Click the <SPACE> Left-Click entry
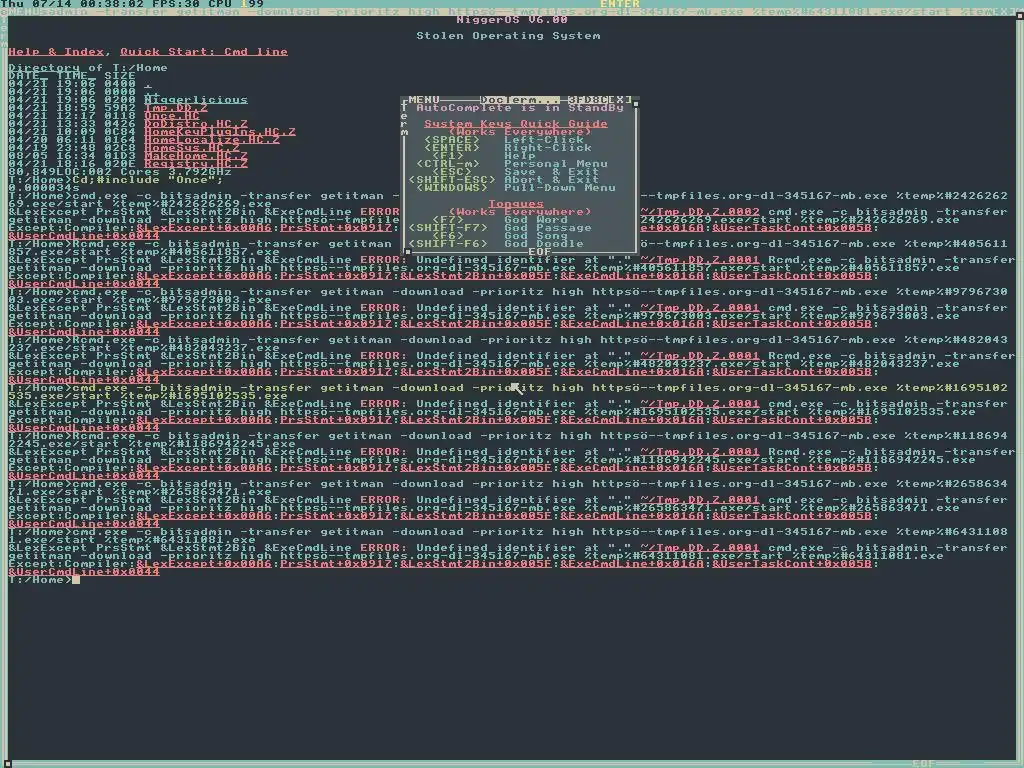This screenshot has width=1024, height=768. coord(504,140)
